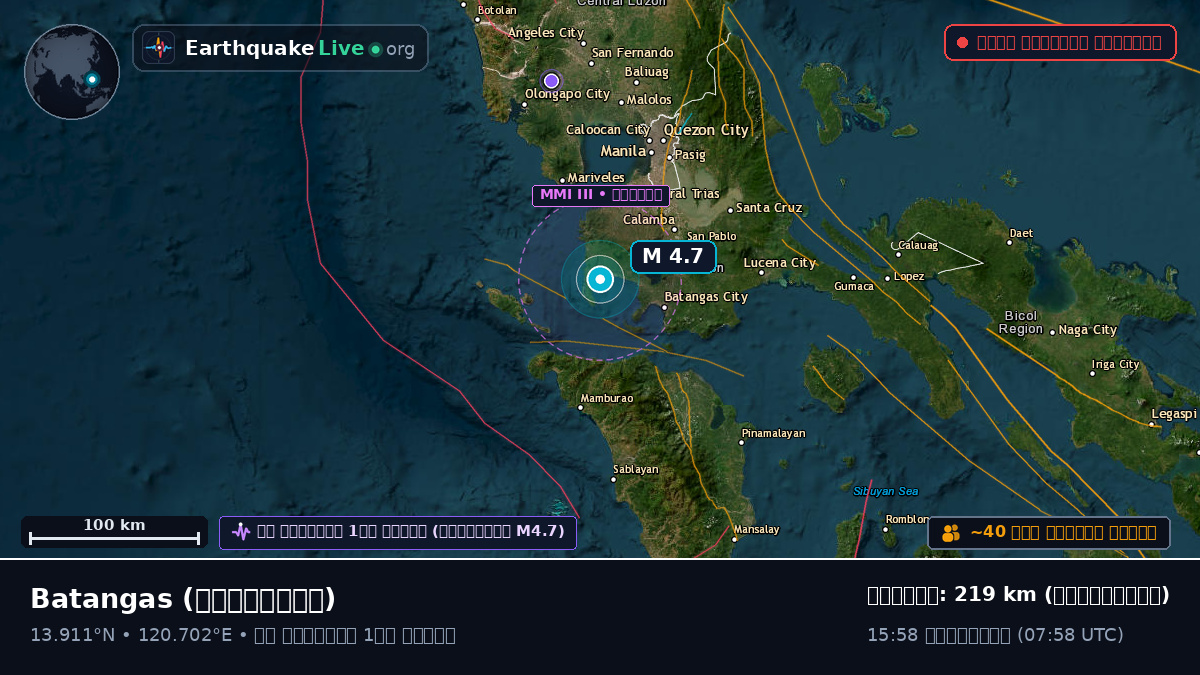
Task: Click the ~40 people estimate badge
Action: pos(1049,533)
